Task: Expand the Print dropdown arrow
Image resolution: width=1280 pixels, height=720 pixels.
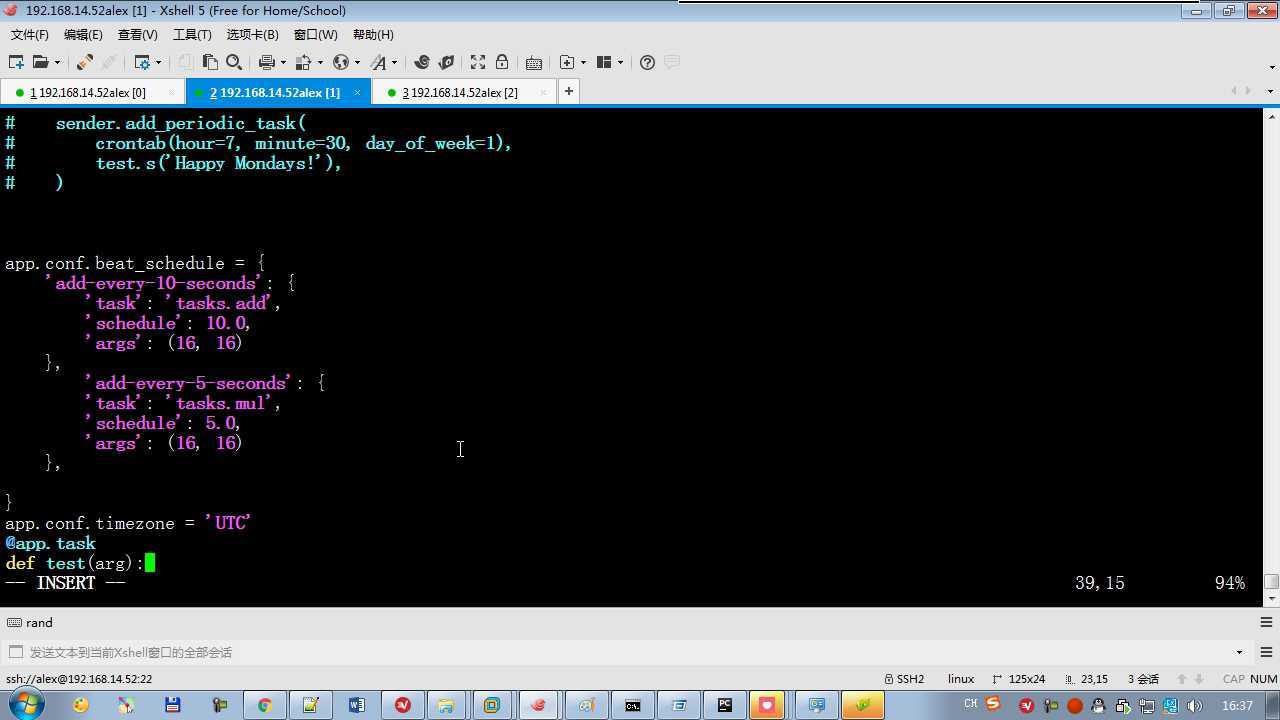Action: [283, 62]
